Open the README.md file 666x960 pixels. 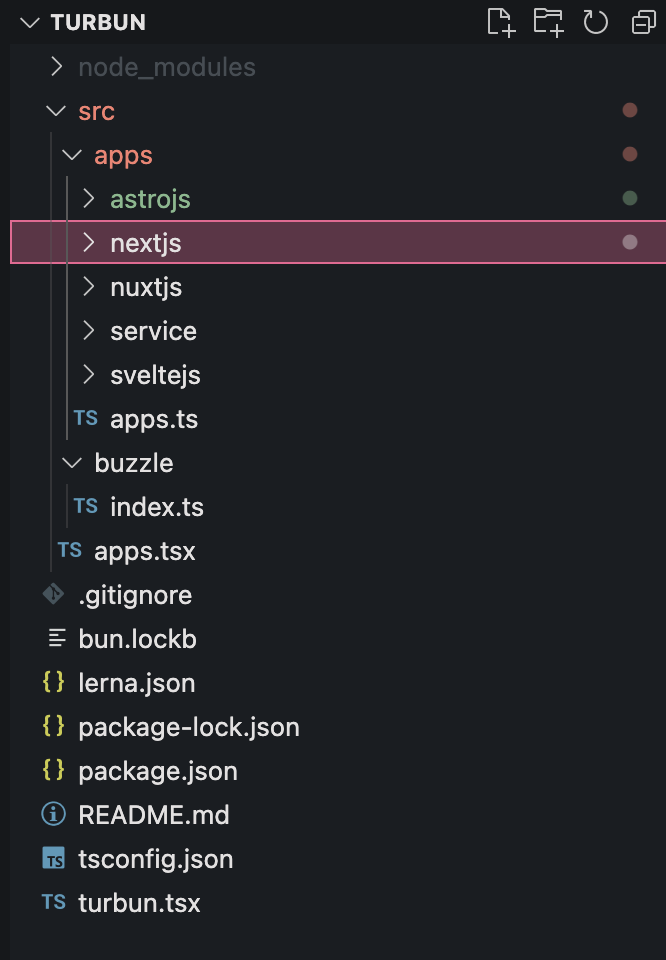tap(154, 816)
